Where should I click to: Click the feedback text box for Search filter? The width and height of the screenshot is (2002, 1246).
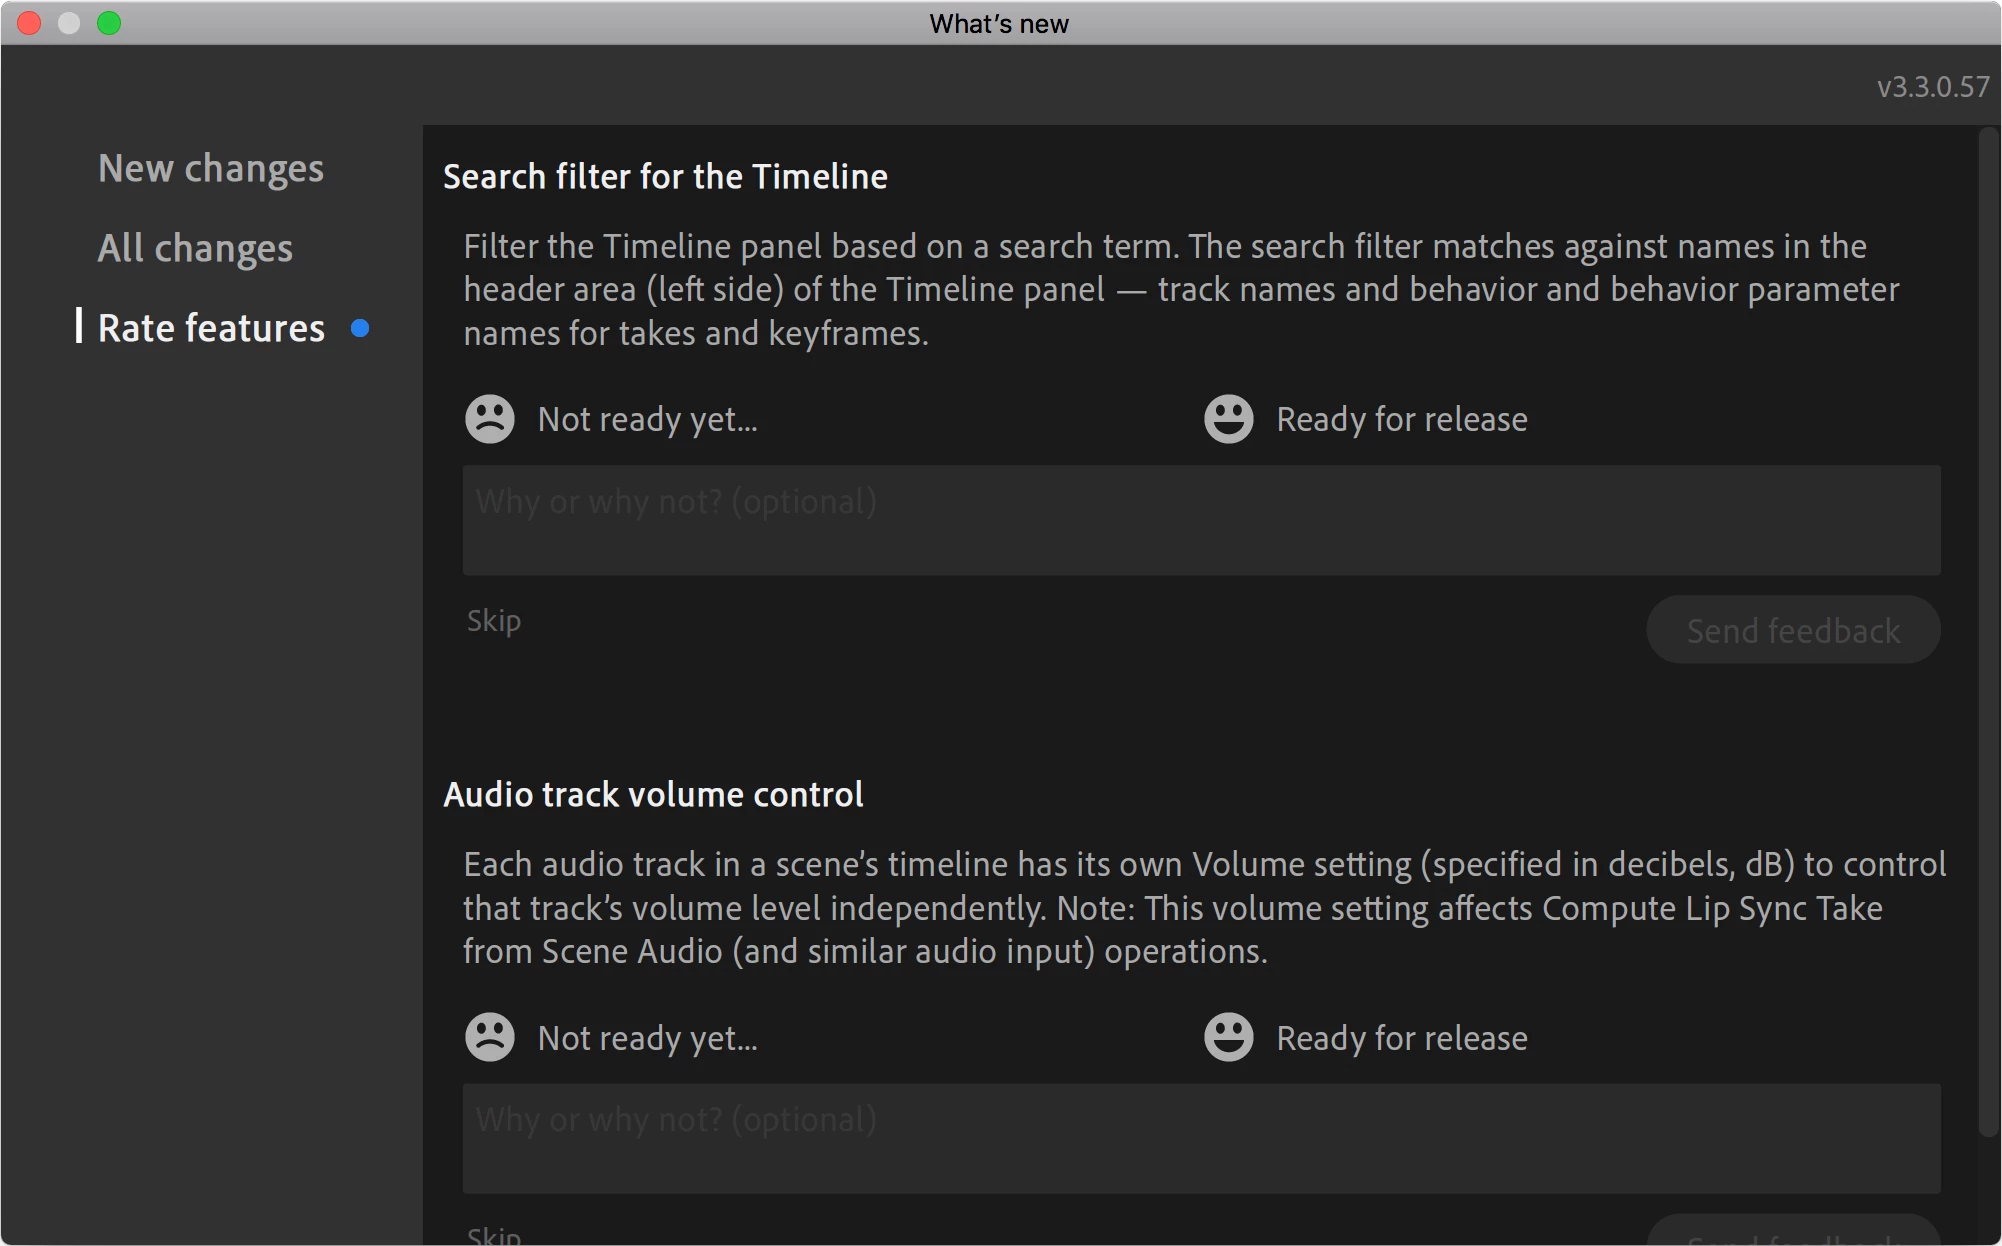(1201, 520)
